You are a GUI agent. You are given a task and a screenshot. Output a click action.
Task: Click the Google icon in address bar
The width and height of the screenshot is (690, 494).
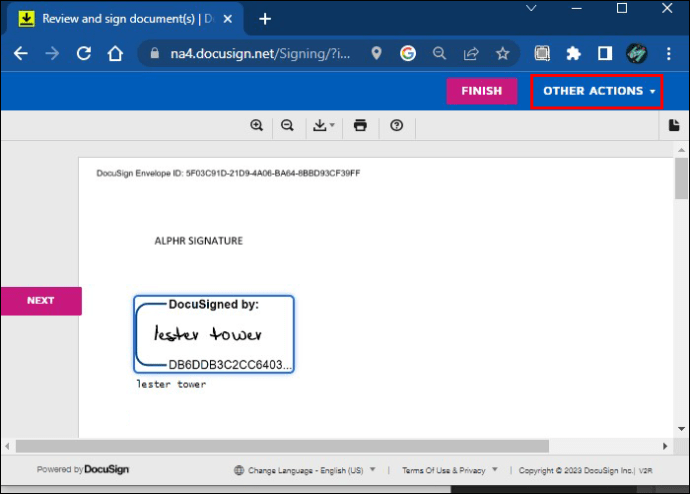pos(408,54)
